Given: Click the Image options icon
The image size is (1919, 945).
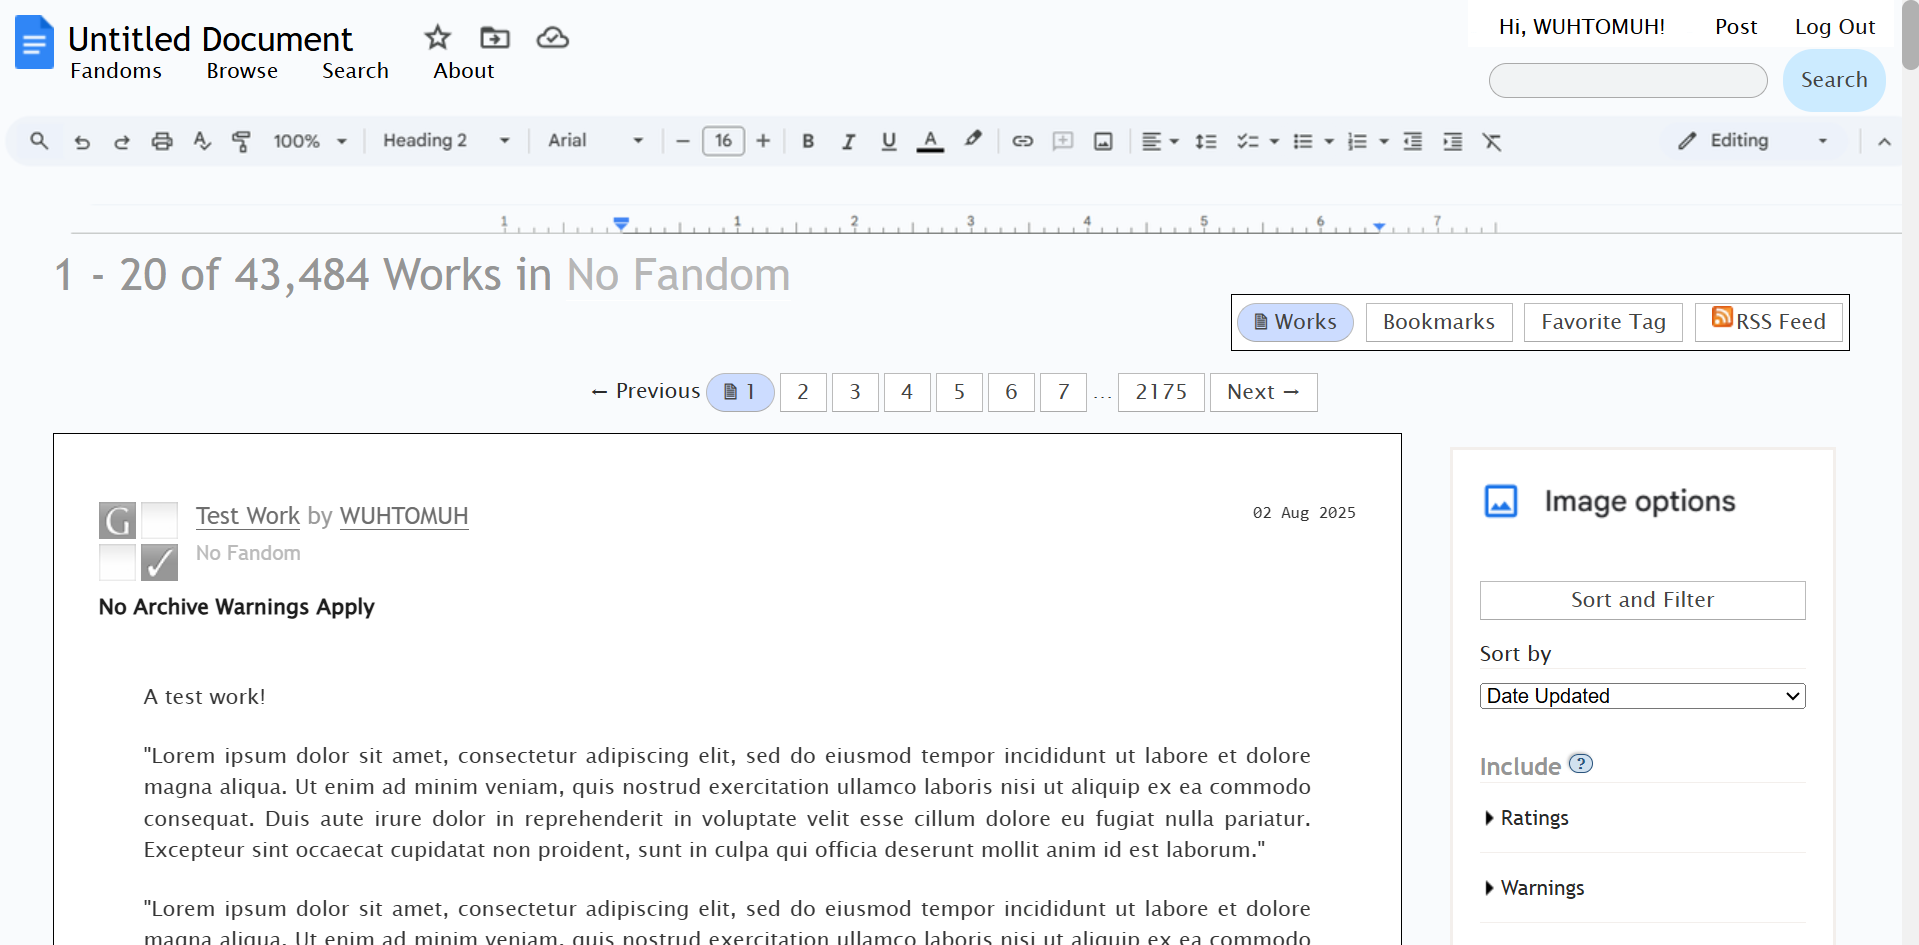Looking at the screenshot, I should (x=1501, y=501).
